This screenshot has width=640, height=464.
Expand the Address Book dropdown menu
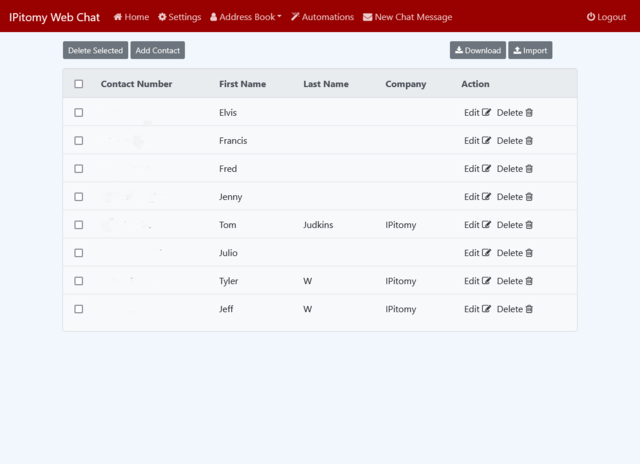click(x=245, y=17)
